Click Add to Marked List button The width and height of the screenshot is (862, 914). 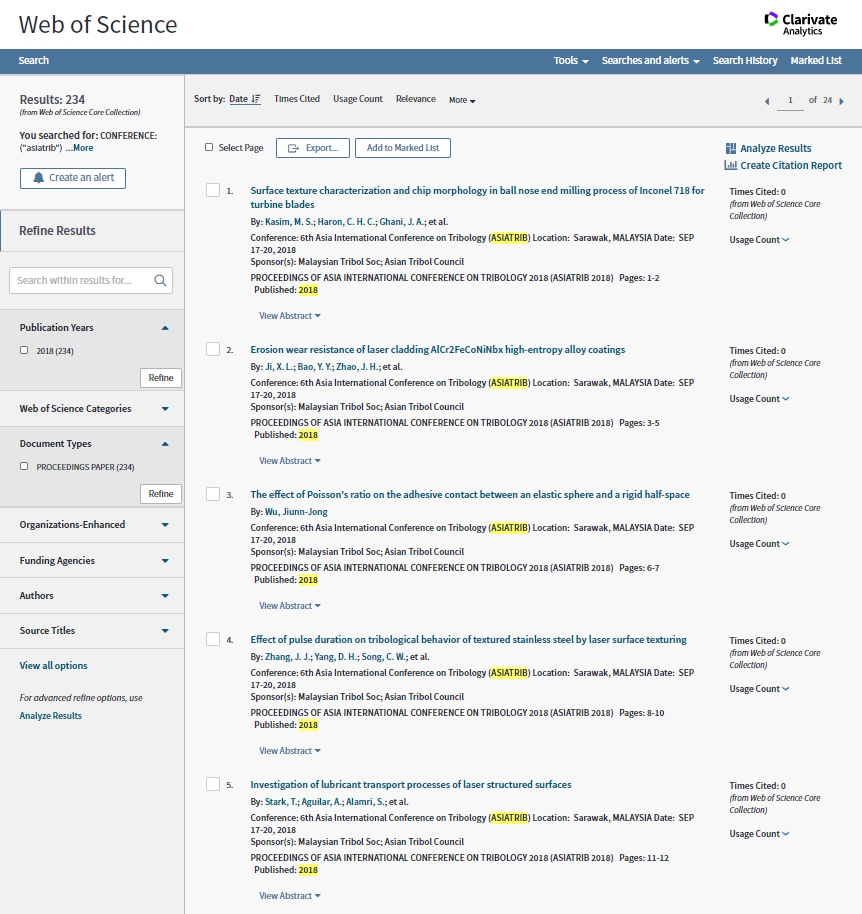(403, 148)
